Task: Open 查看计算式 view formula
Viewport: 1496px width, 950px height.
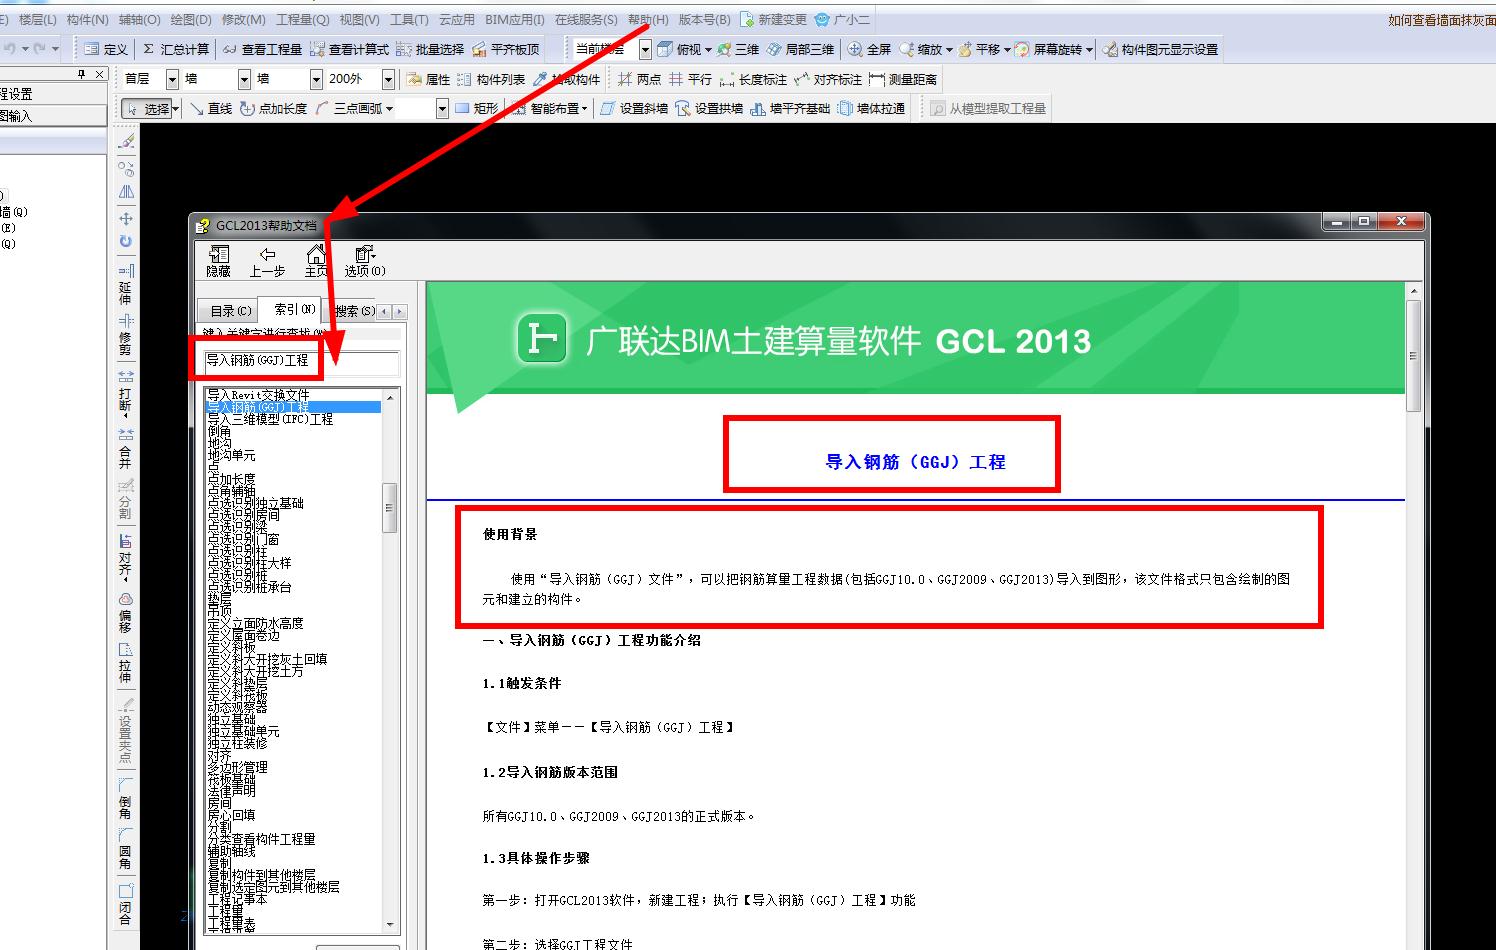Action: tap(349, 49)
